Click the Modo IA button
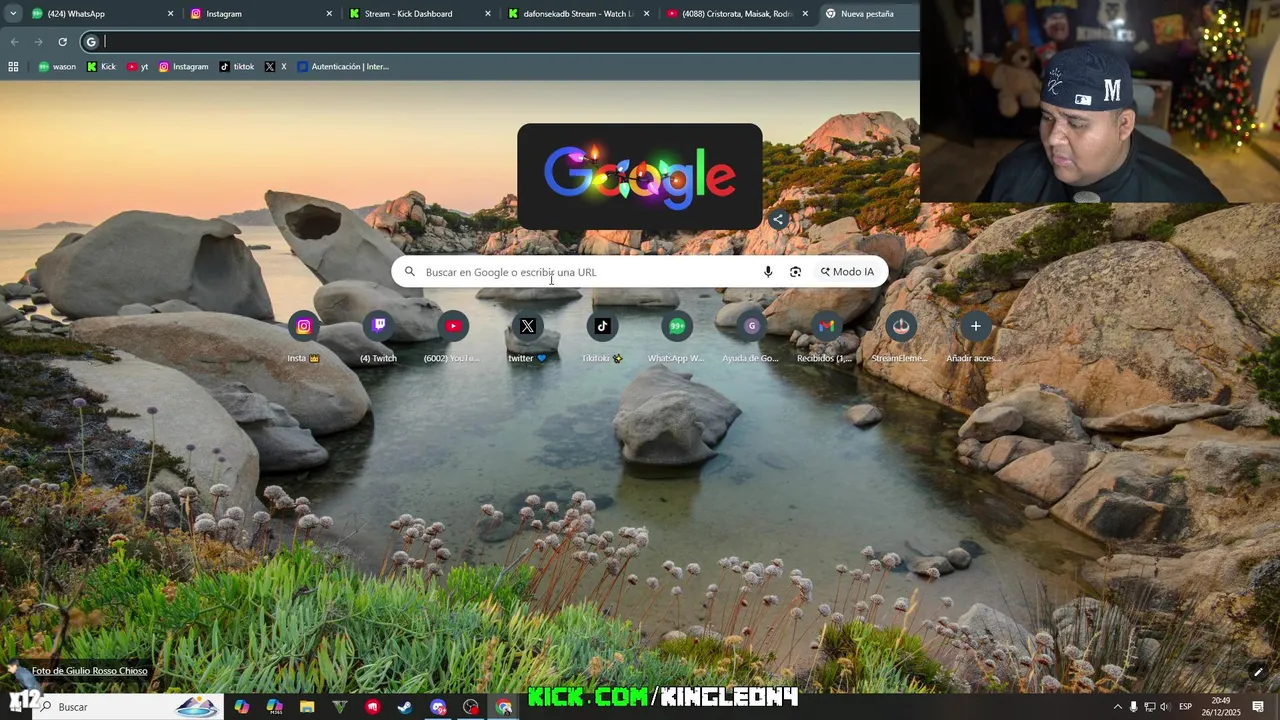Viewport: 1280px width, 720px height. 847,272
